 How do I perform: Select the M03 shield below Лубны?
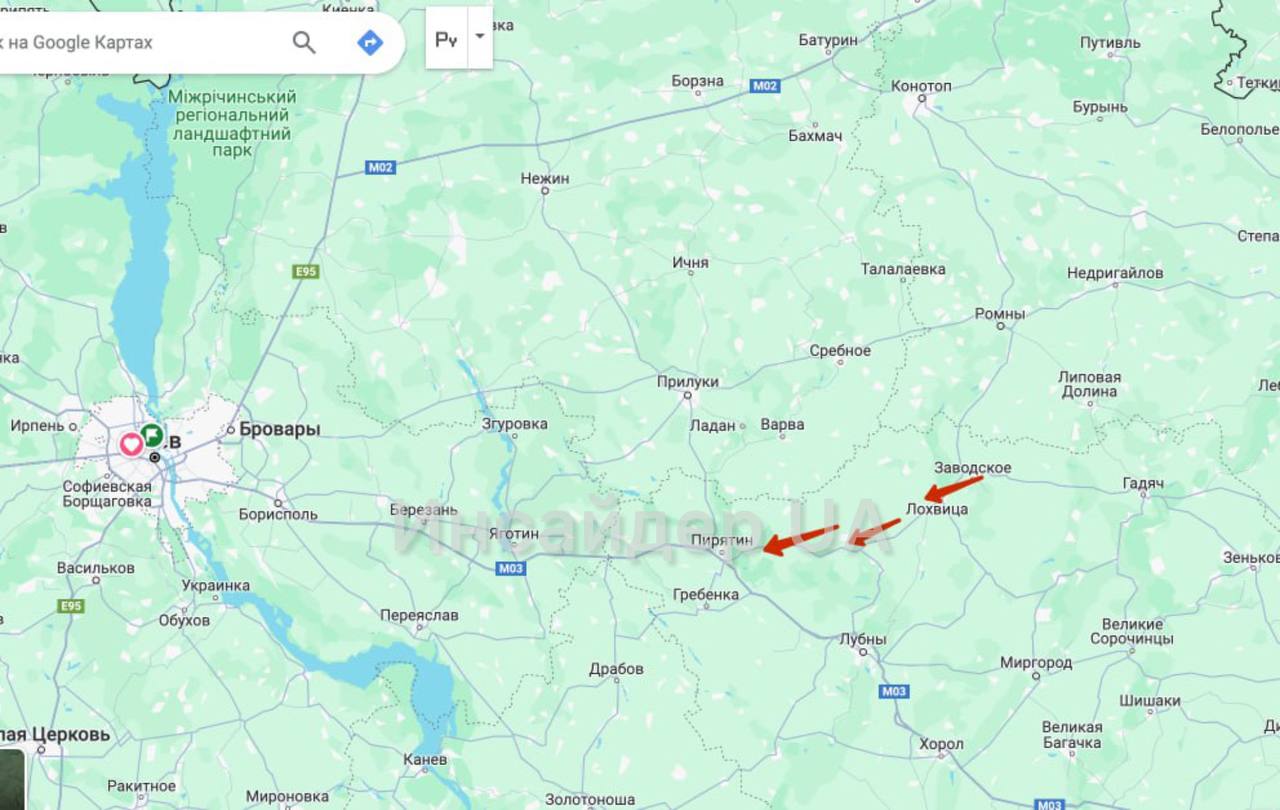coord(894,691)
